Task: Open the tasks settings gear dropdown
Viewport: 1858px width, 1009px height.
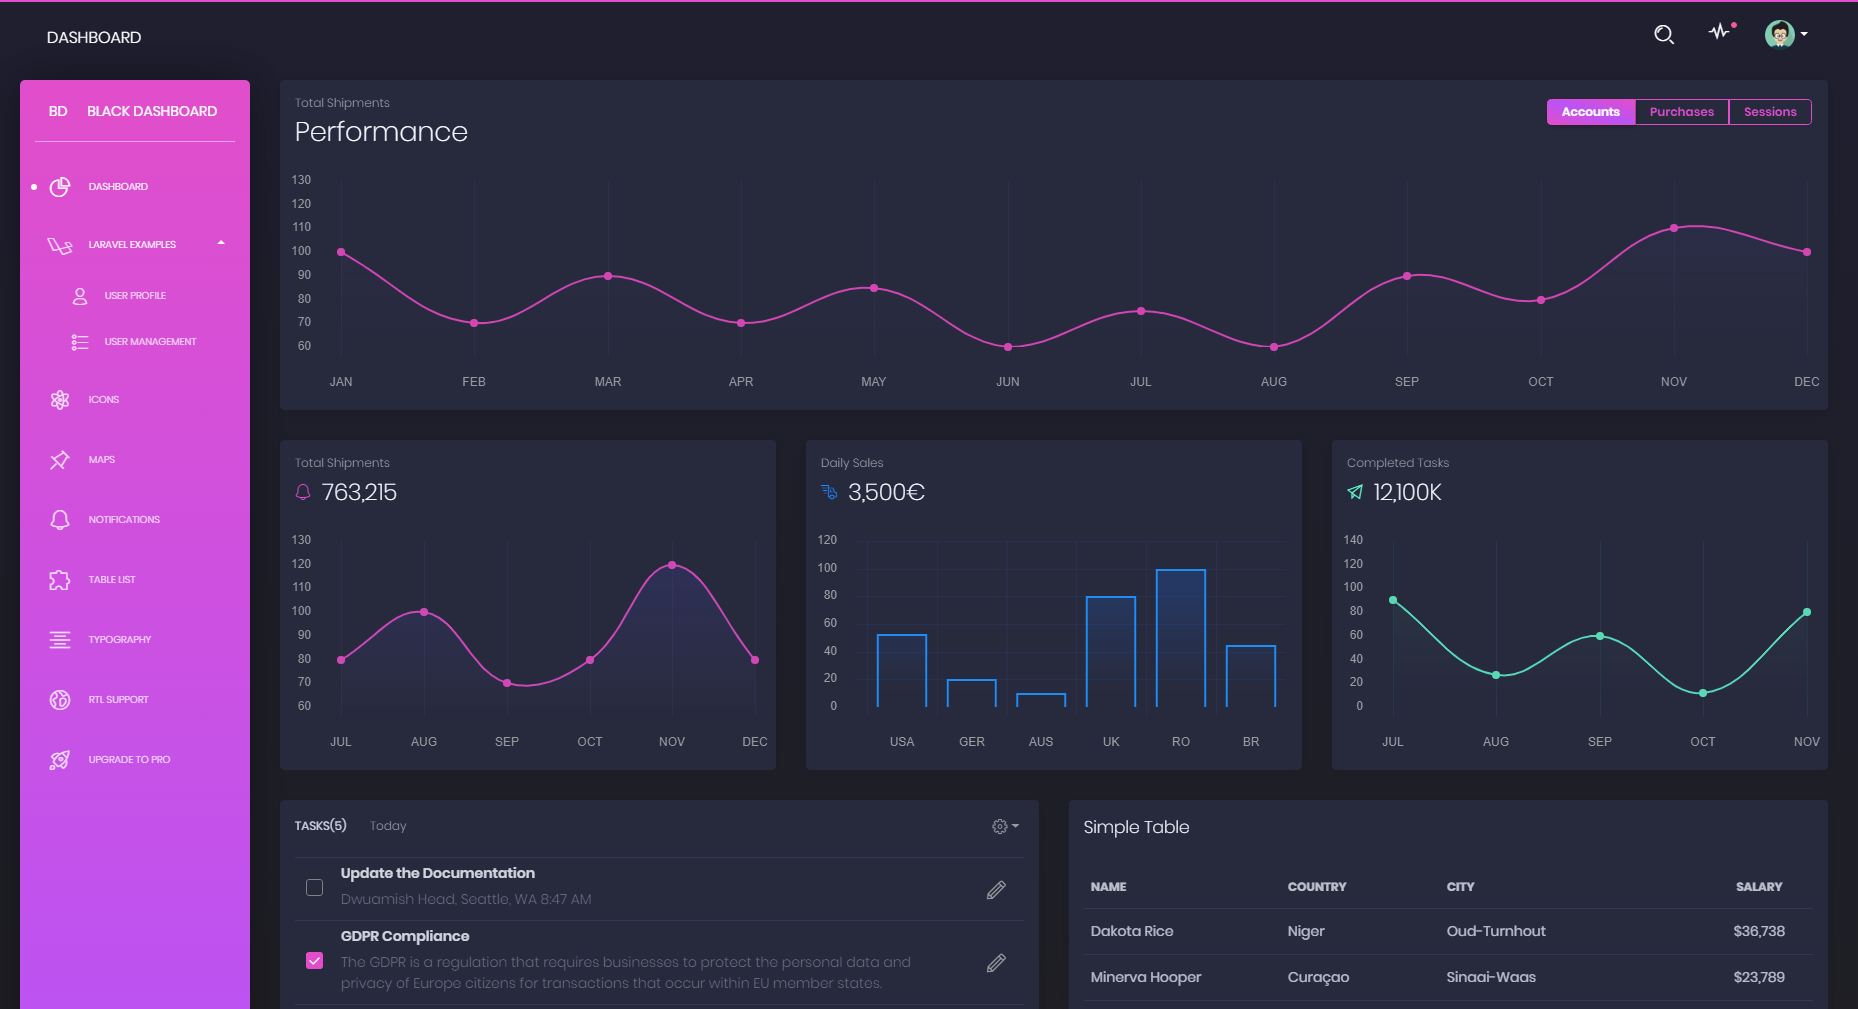Action: click(1004, 826)
